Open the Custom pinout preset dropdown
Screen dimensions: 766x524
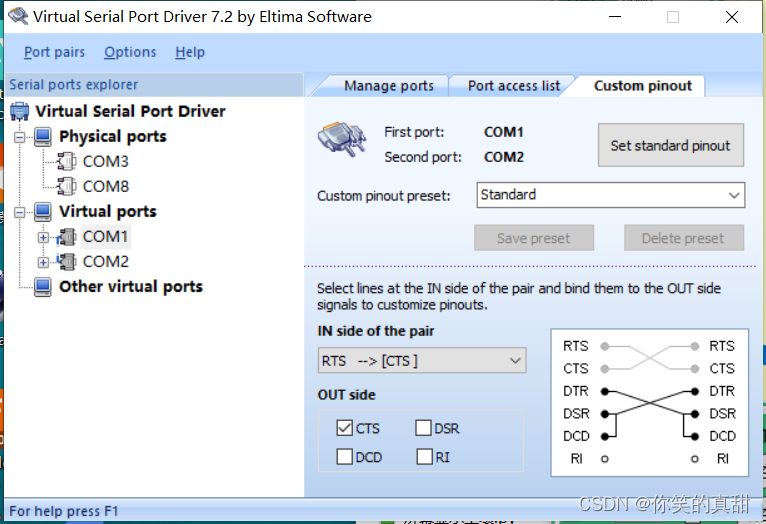[611, 195]
